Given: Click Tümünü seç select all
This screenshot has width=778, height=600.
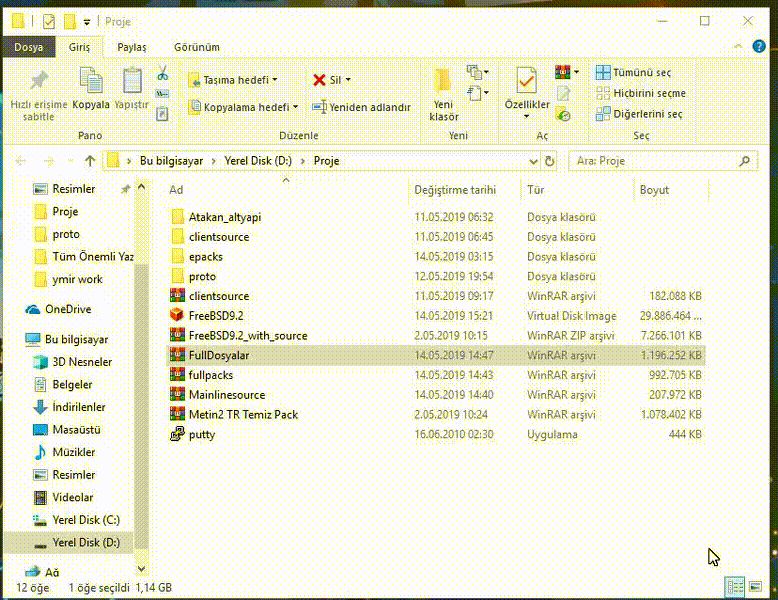Looking at the screenshot, I should (x=633, y=72).
